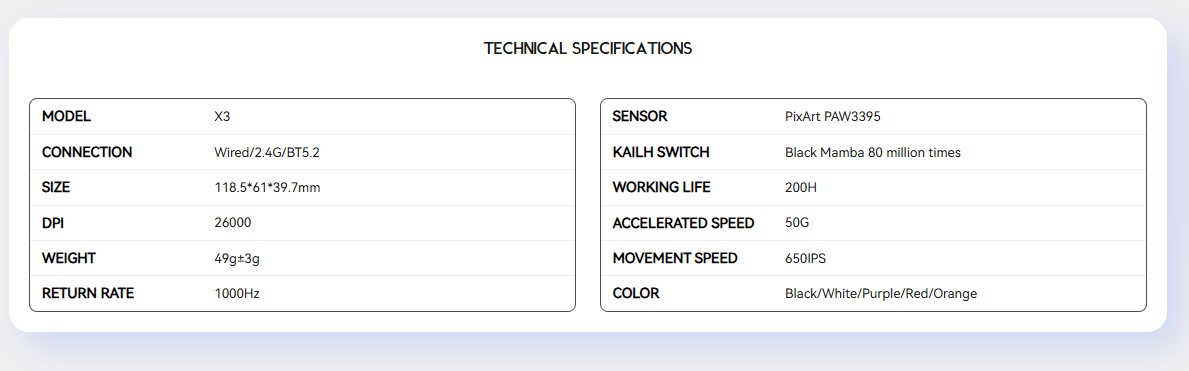
Task: Select the 26000 DPI value
Action: tap(233, 223)
